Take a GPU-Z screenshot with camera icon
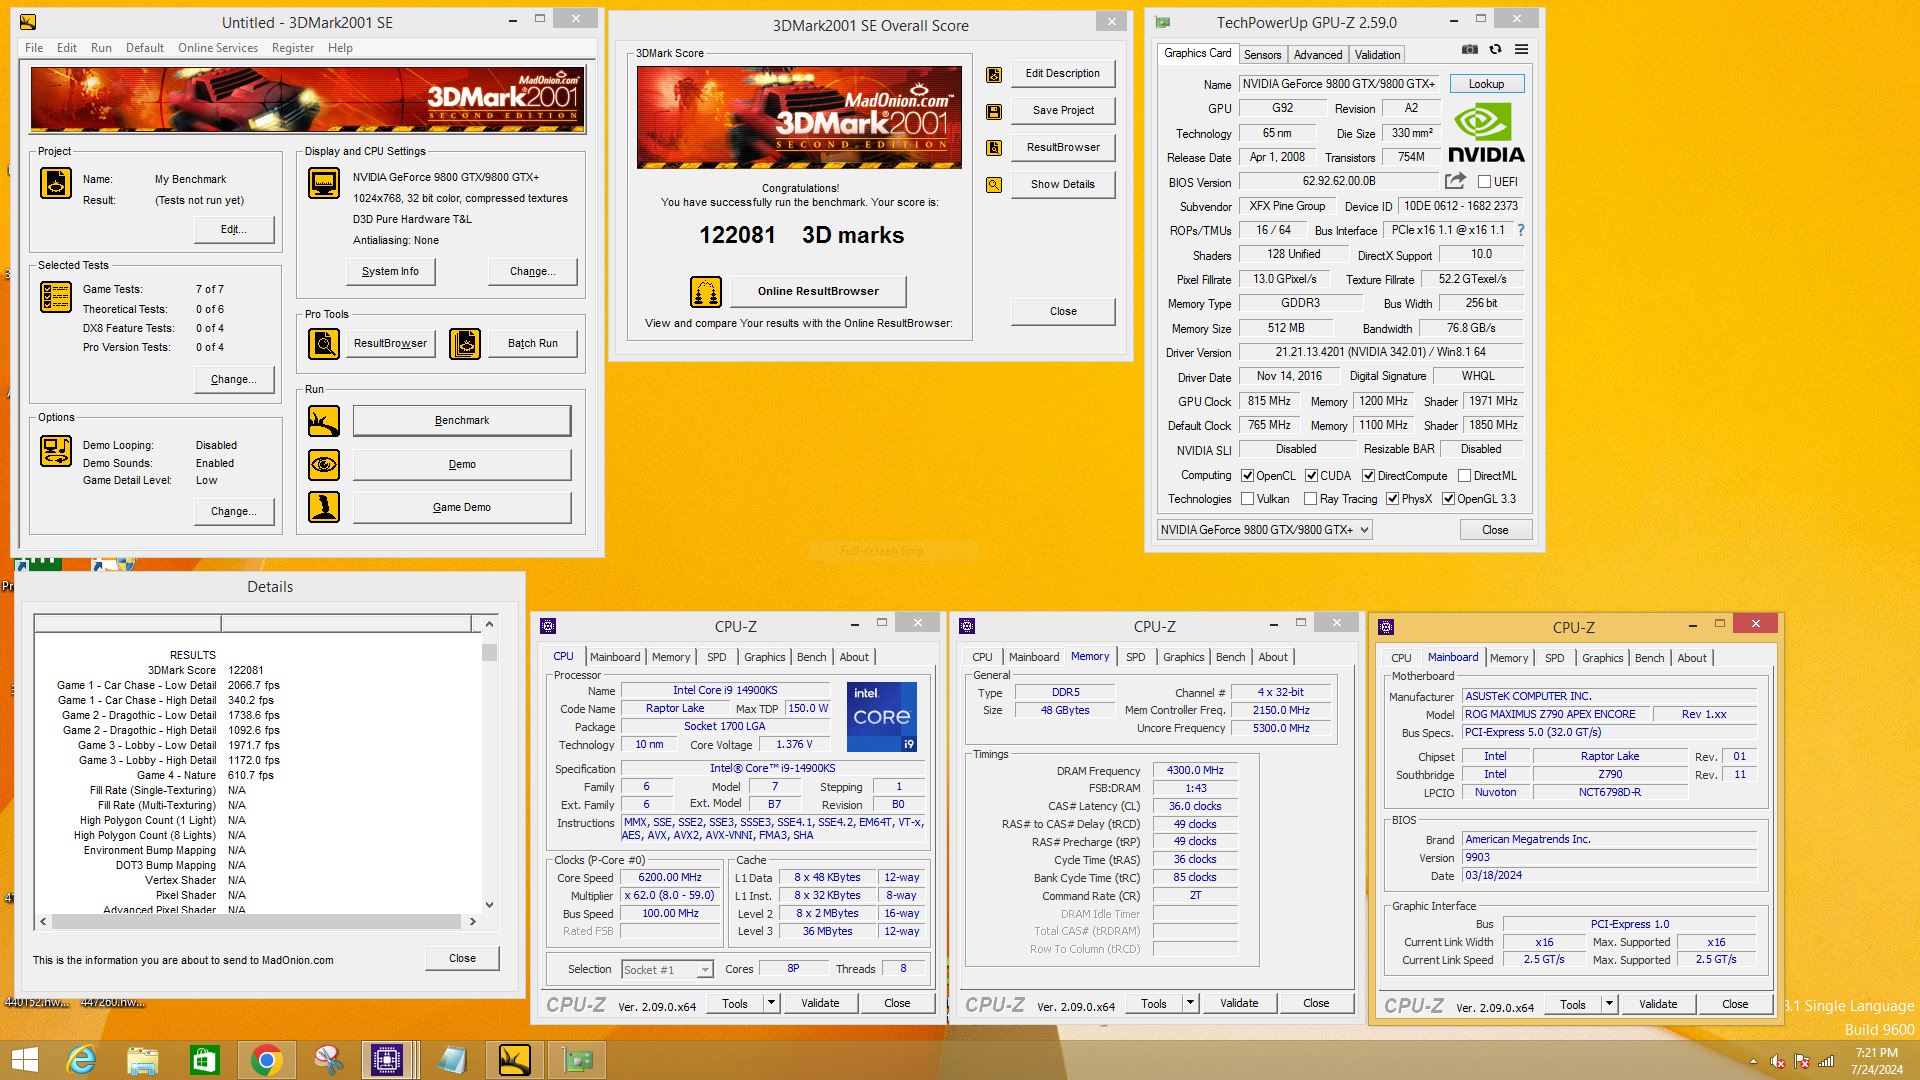 coord(1469,49)
